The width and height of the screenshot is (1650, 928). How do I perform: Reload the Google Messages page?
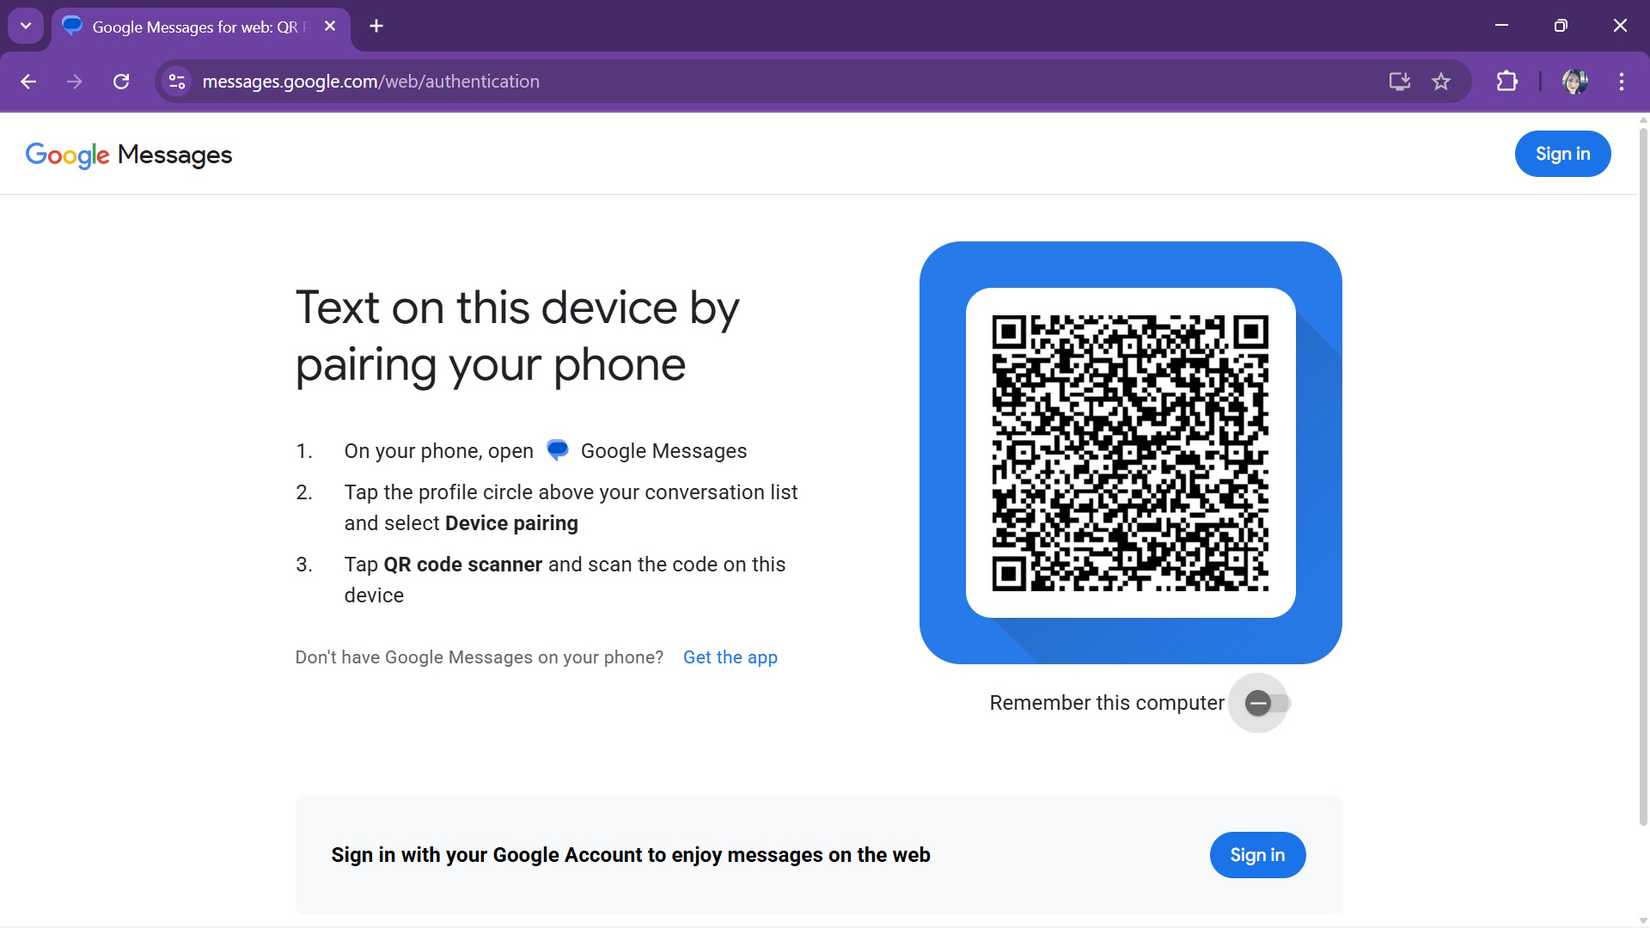(x=121, y=82)
